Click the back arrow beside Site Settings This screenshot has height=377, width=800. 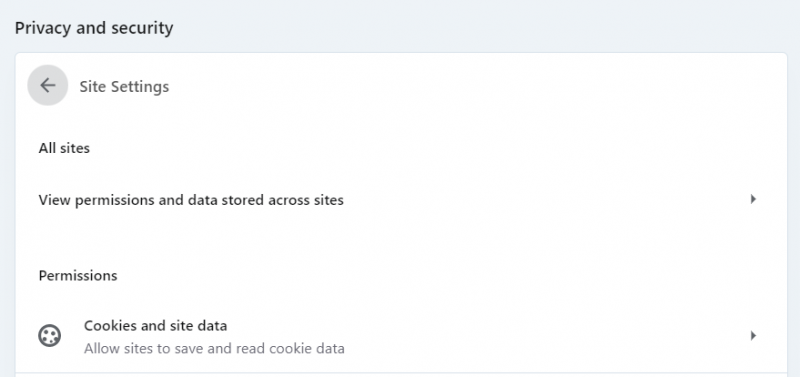47,85
